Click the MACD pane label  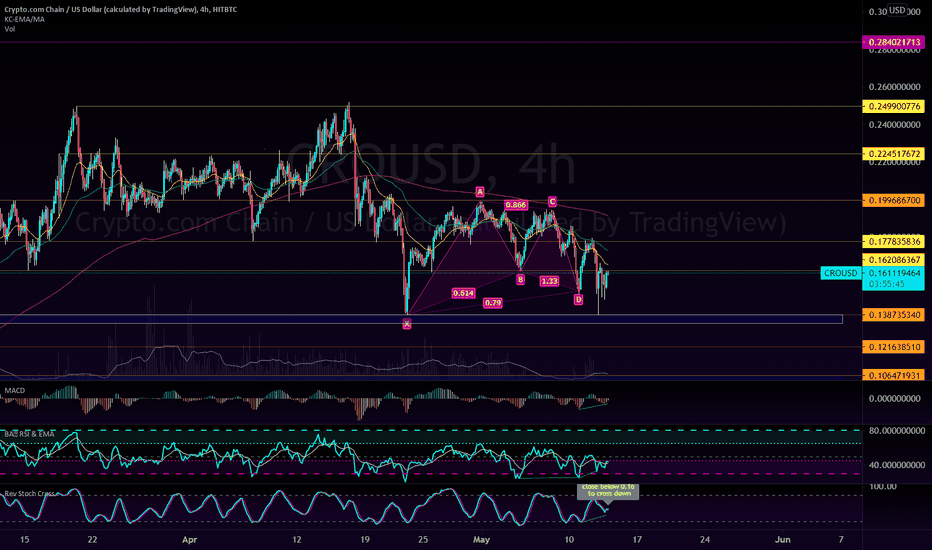[15, 390]
